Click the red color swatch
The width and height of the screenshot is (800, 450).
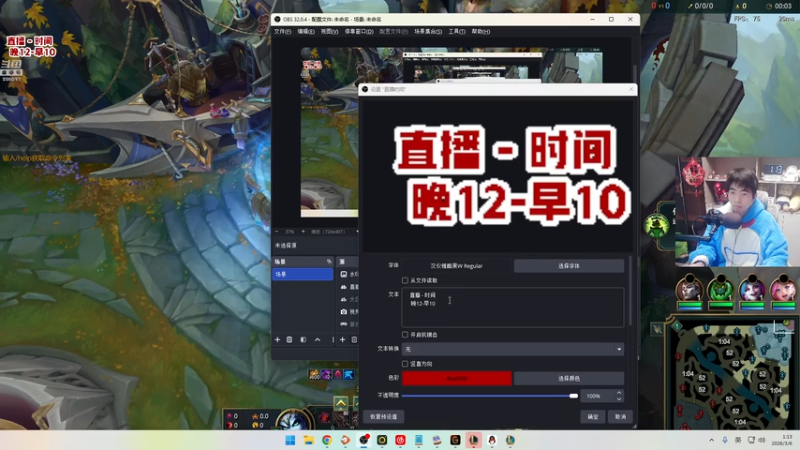[457, 379]
